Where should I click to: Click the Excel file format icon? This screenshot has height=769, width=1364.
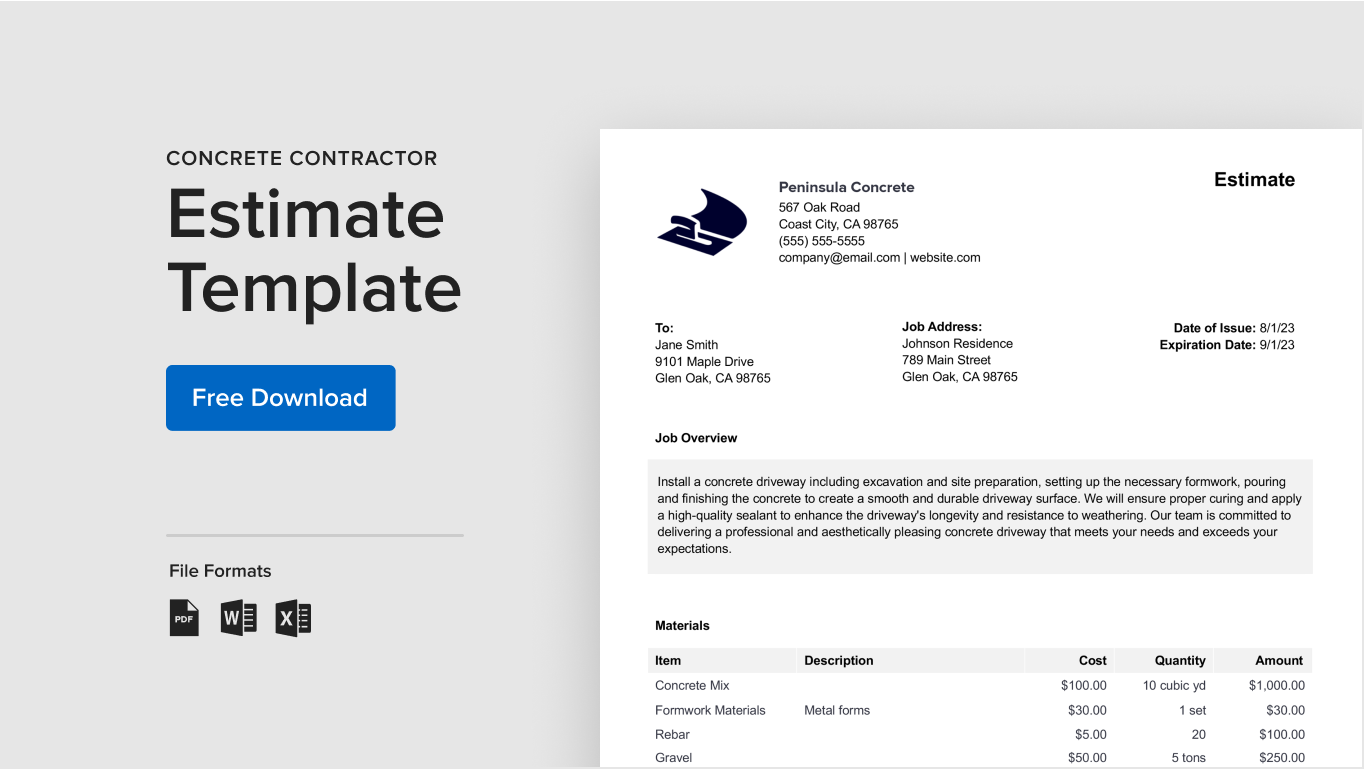pos(293,618)
